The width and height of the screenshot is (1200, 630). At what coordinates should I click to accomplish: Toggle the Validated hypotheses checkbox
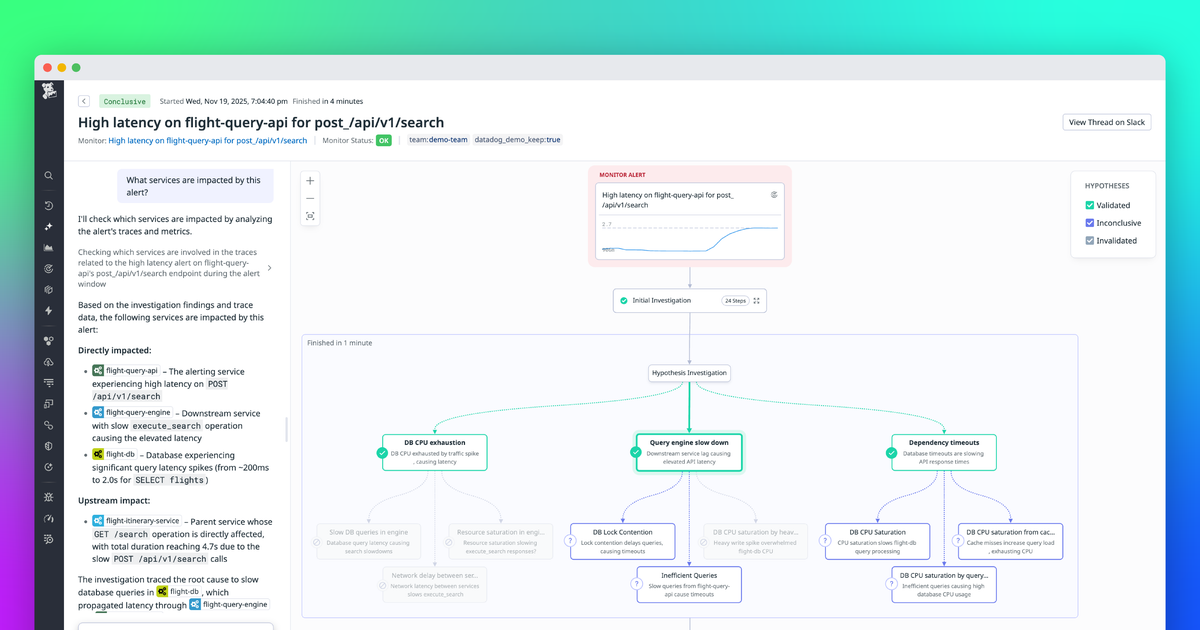point(1090,205)
